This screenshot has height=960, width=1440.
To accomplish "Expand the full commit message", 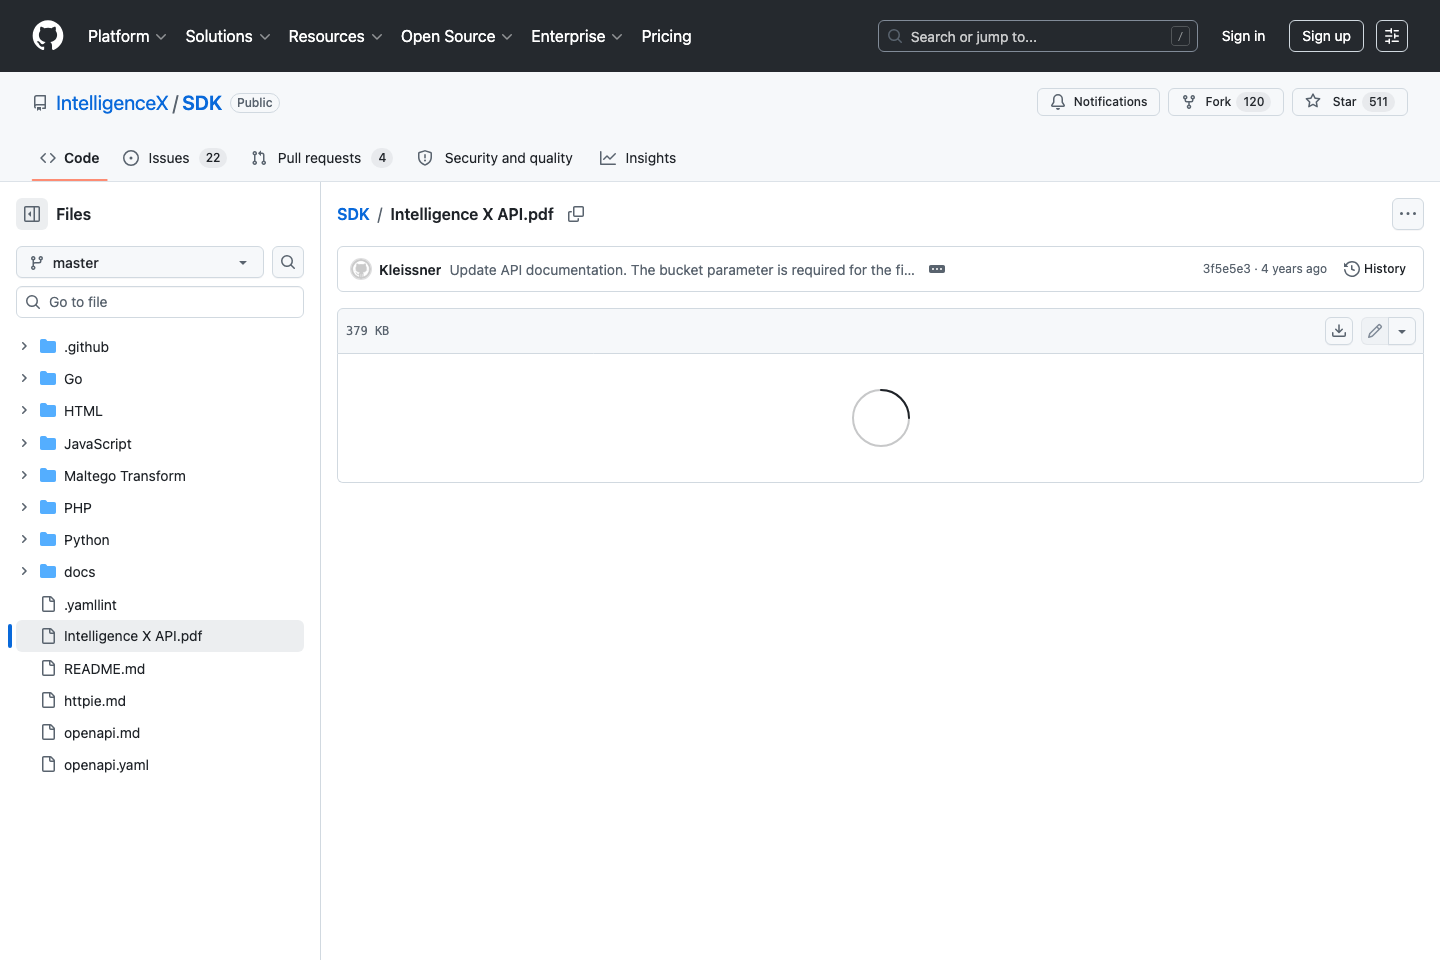I will 937,269.
